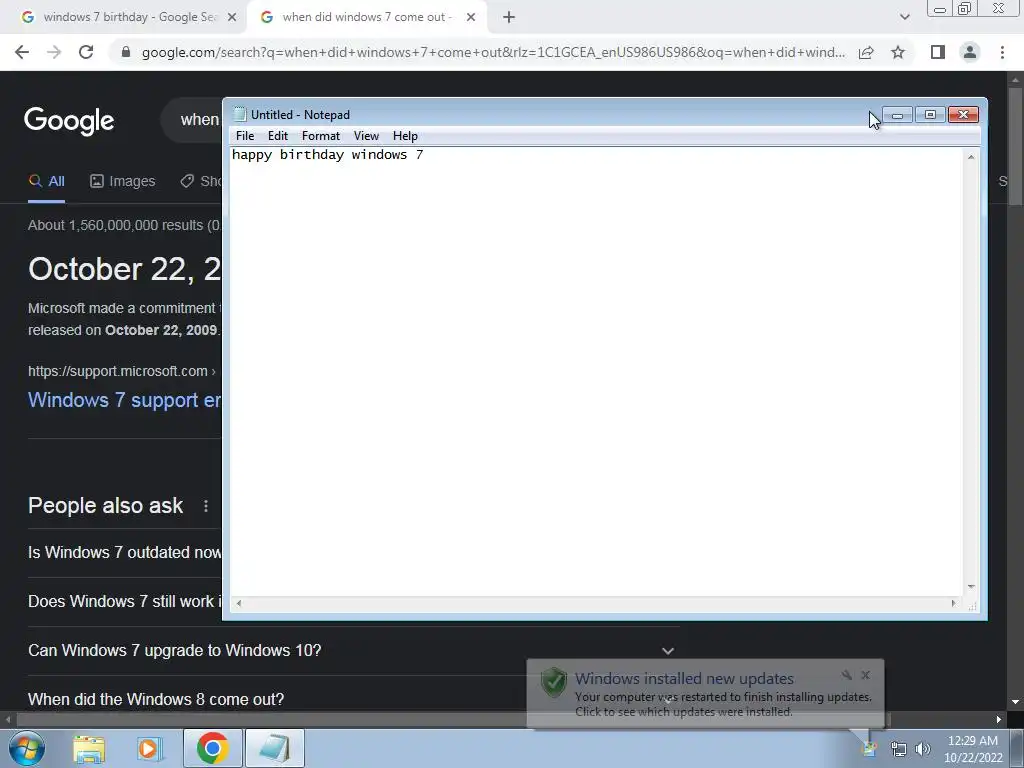The image size is (1024, 768).
Task: Click the Google logo
Action: tap(69, 121)
